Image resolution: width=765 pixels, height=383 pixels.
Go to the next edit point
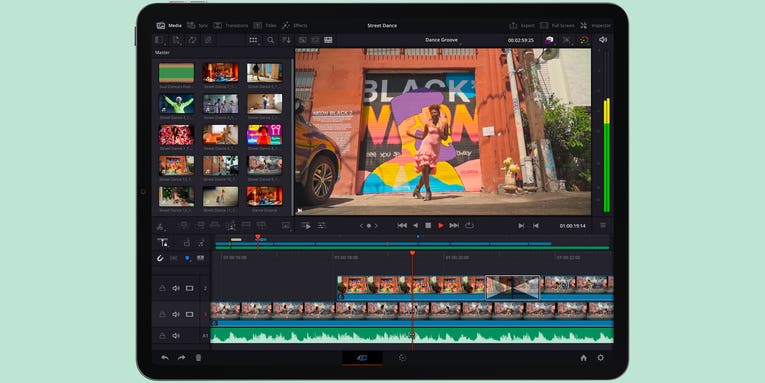coord(521,225)
